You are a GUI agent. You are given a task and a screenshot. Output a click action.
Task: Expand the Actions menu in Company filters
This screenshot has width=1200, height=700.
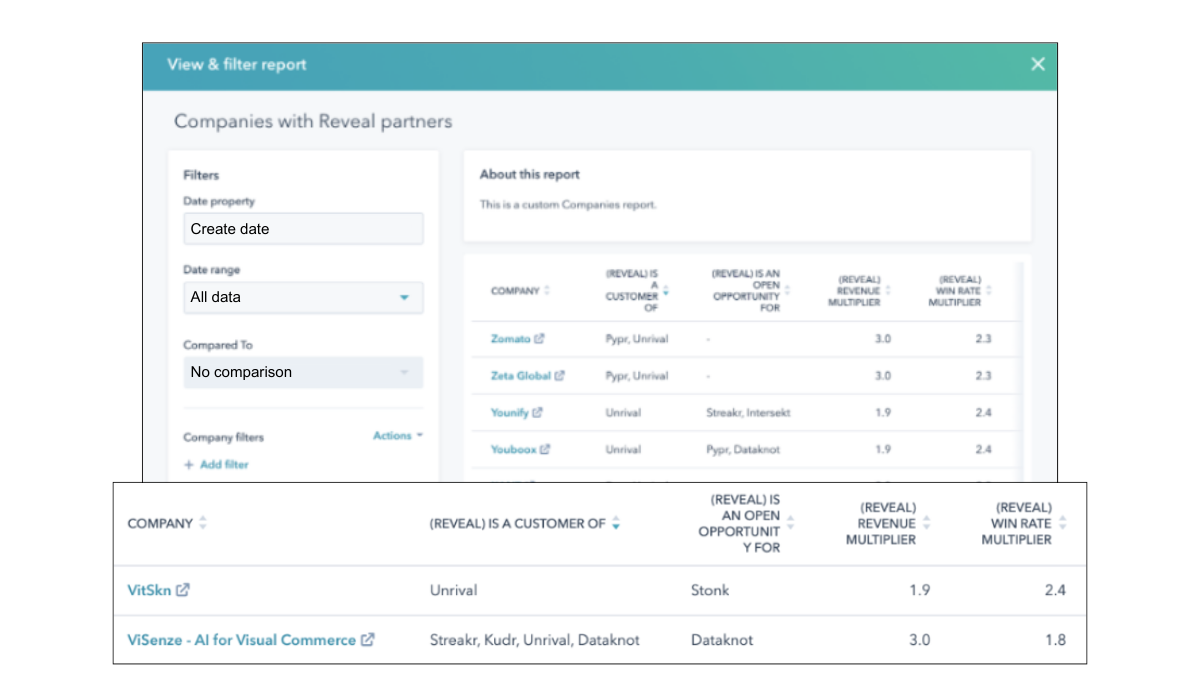398,436
